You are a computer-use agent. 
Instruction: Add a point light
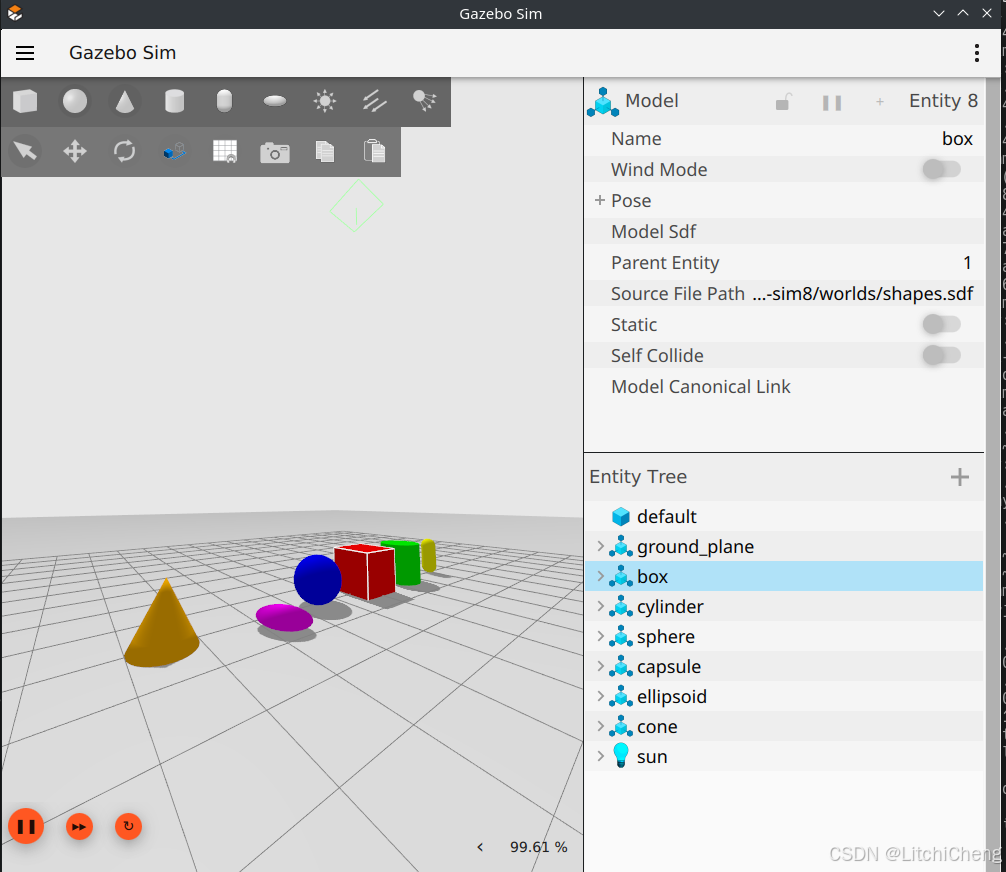325,101
